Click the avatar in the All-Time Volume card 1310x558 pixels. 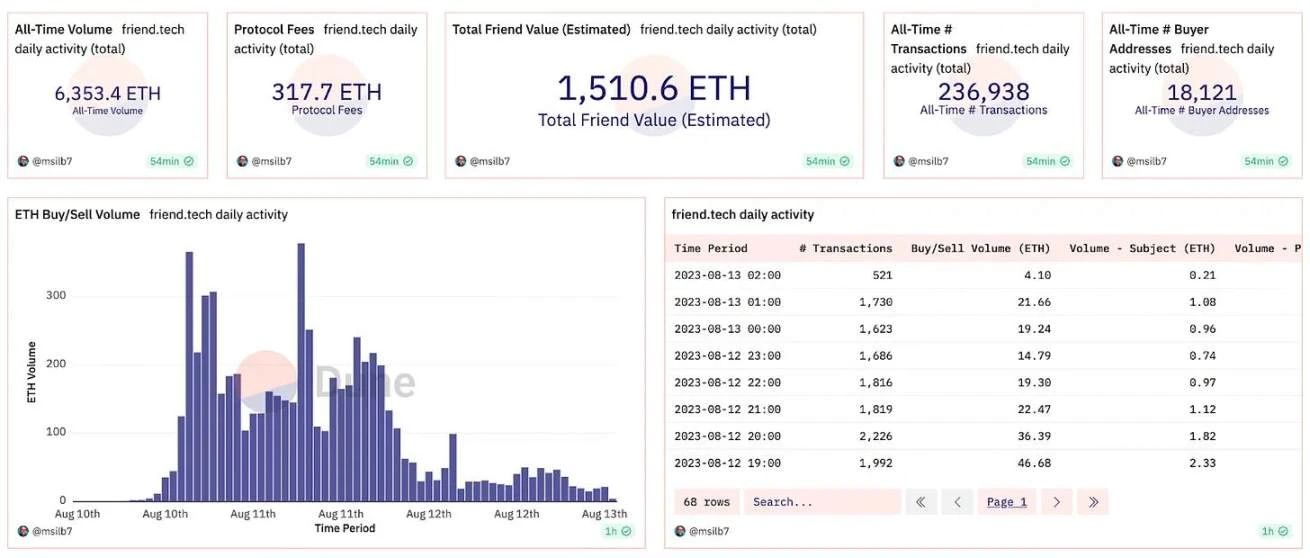[x=23, y=161]
